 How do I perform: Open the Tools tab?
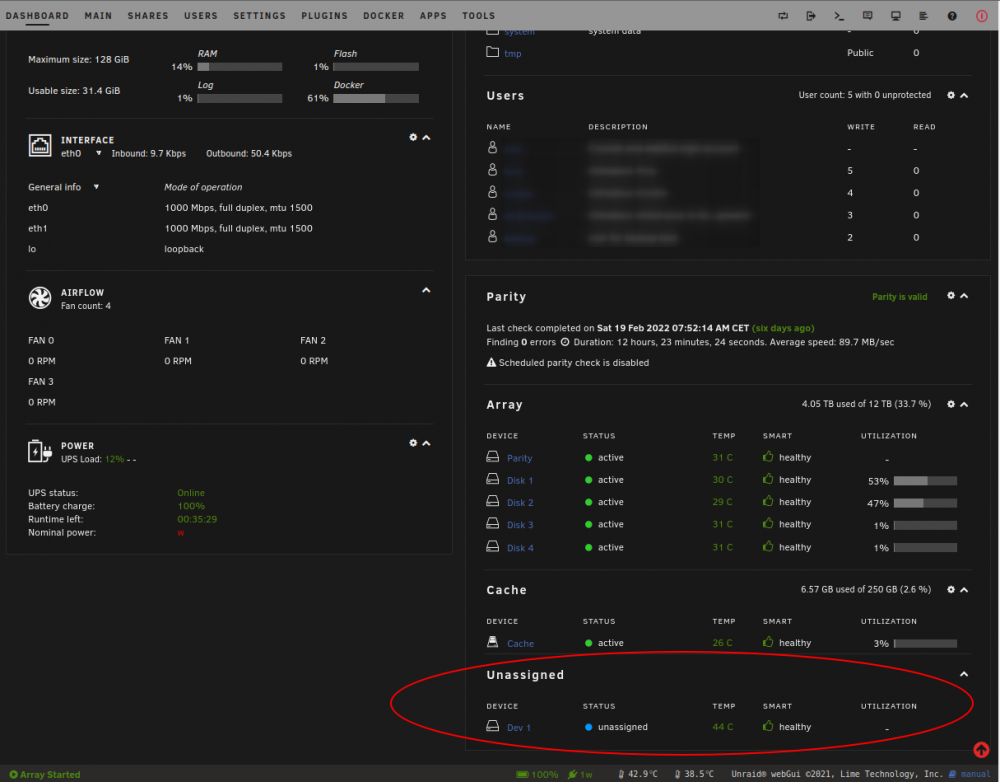479,16
